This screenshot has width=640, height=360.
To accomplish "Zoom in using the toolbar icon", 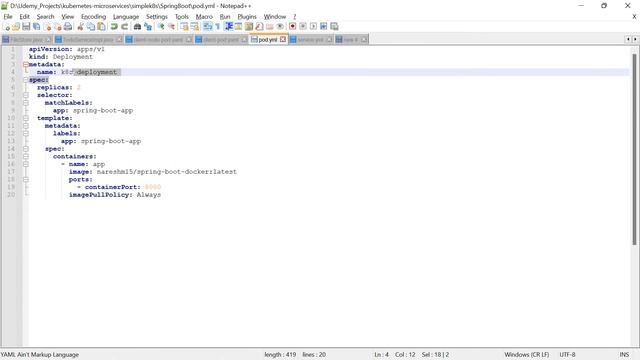I will [x=161, y=27].
